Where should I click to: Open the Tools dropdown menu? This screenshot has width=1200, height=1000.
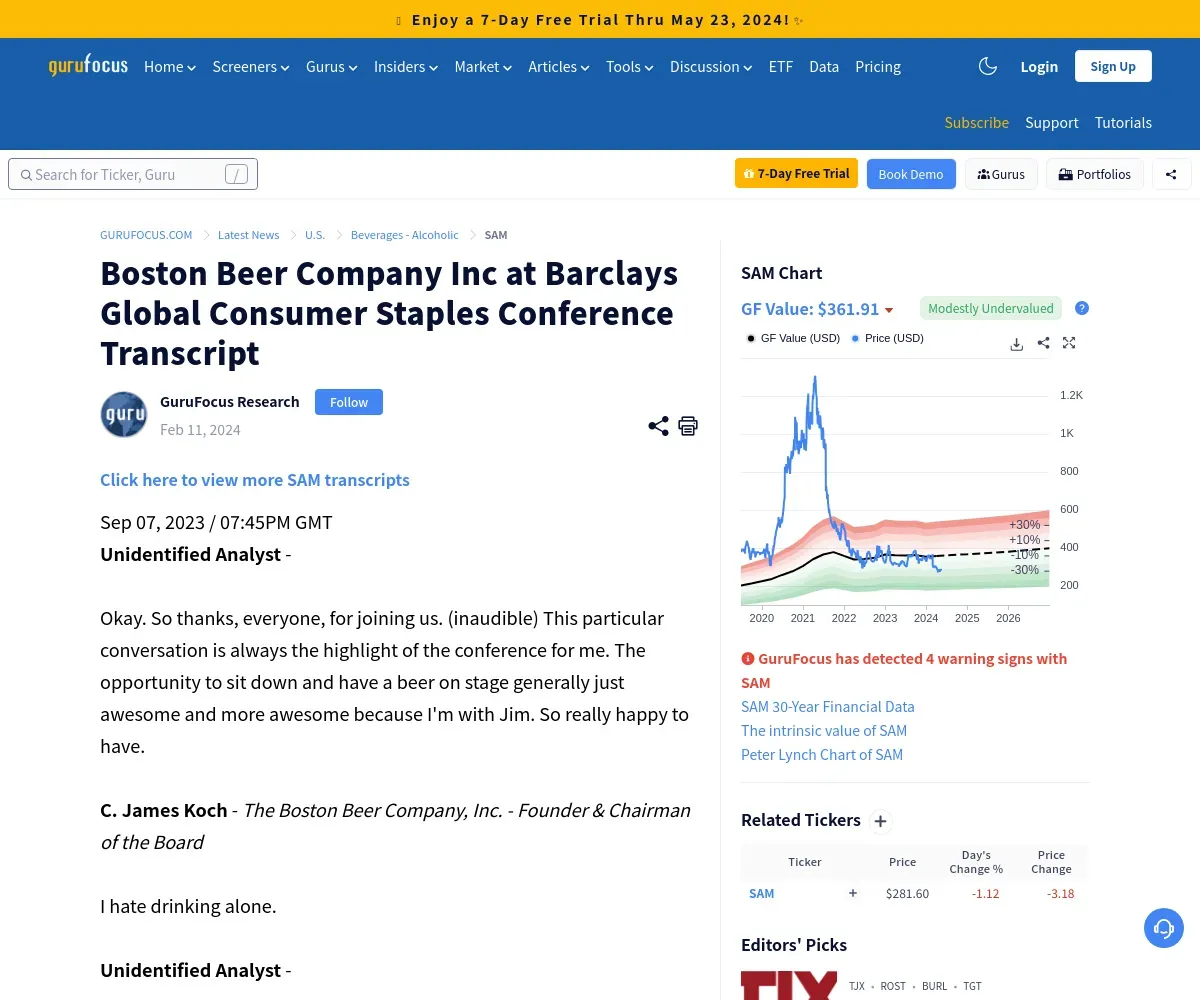coord(630,66)
